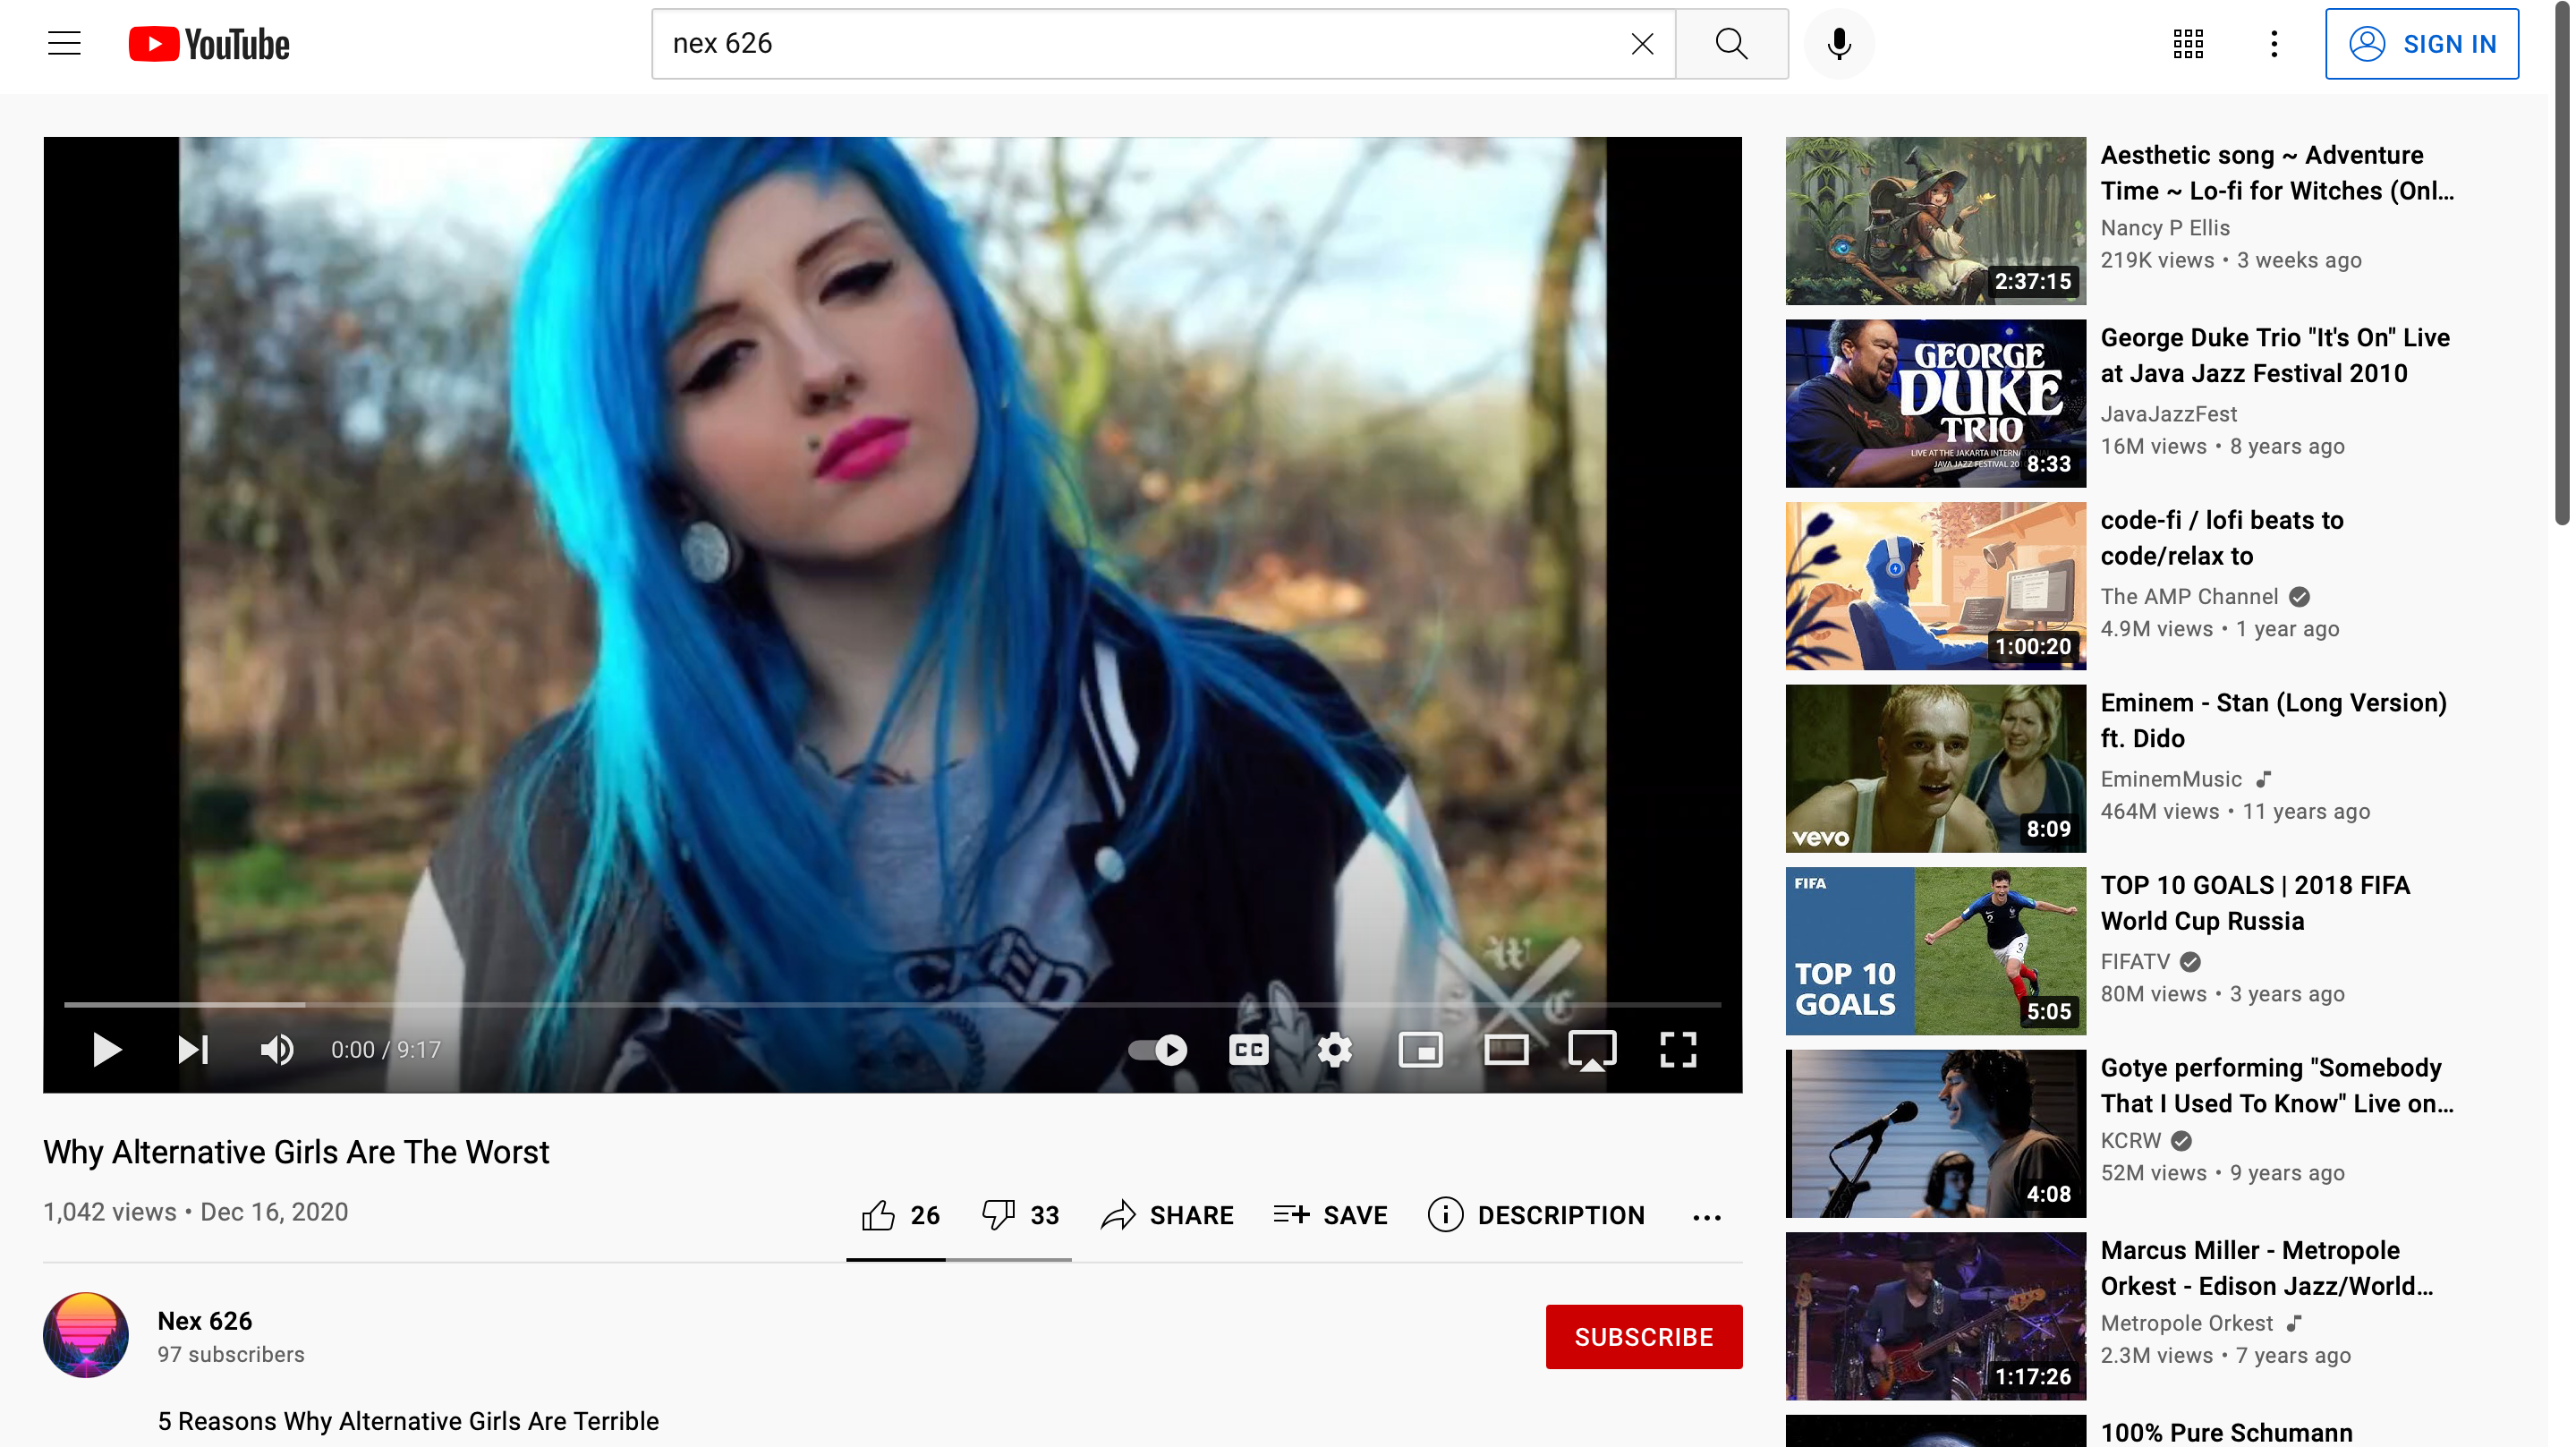Screen dimensions: 2576x1447
Task: Clear the search box text
Action: click(1642, 44)
